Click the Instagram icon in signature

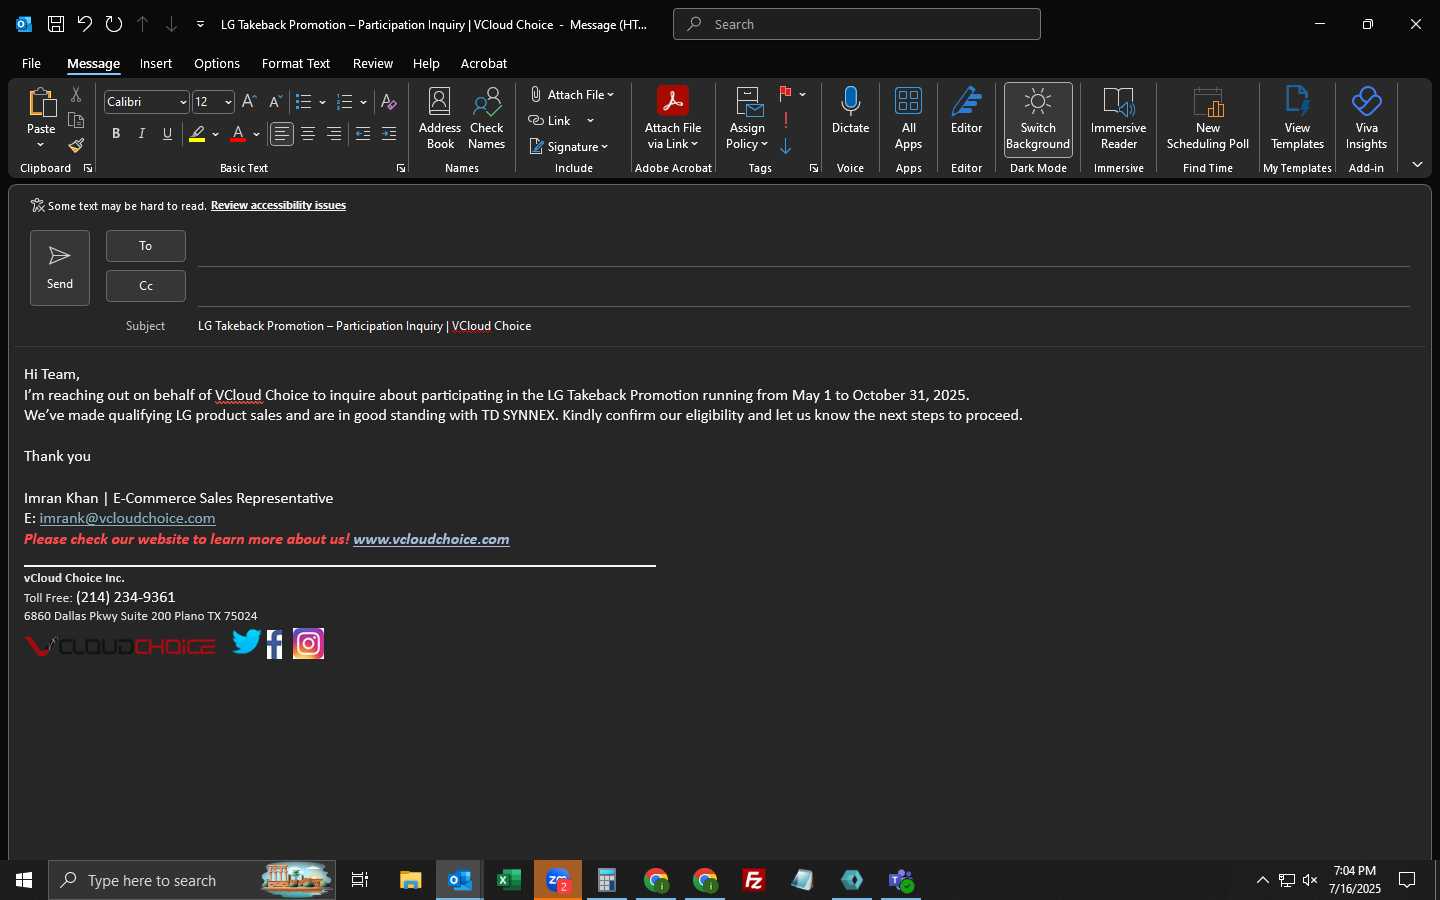coord(308,643)
